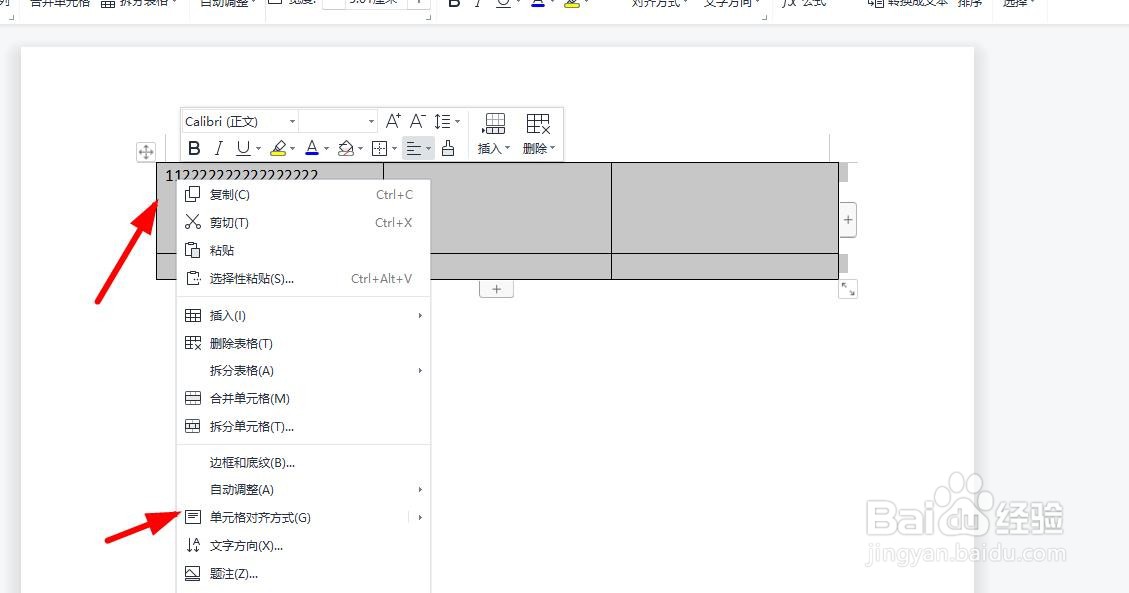Toggle underline on floating toolbar
The width and height of the screenshot is (1129, 593).
(x=242, y=148)
